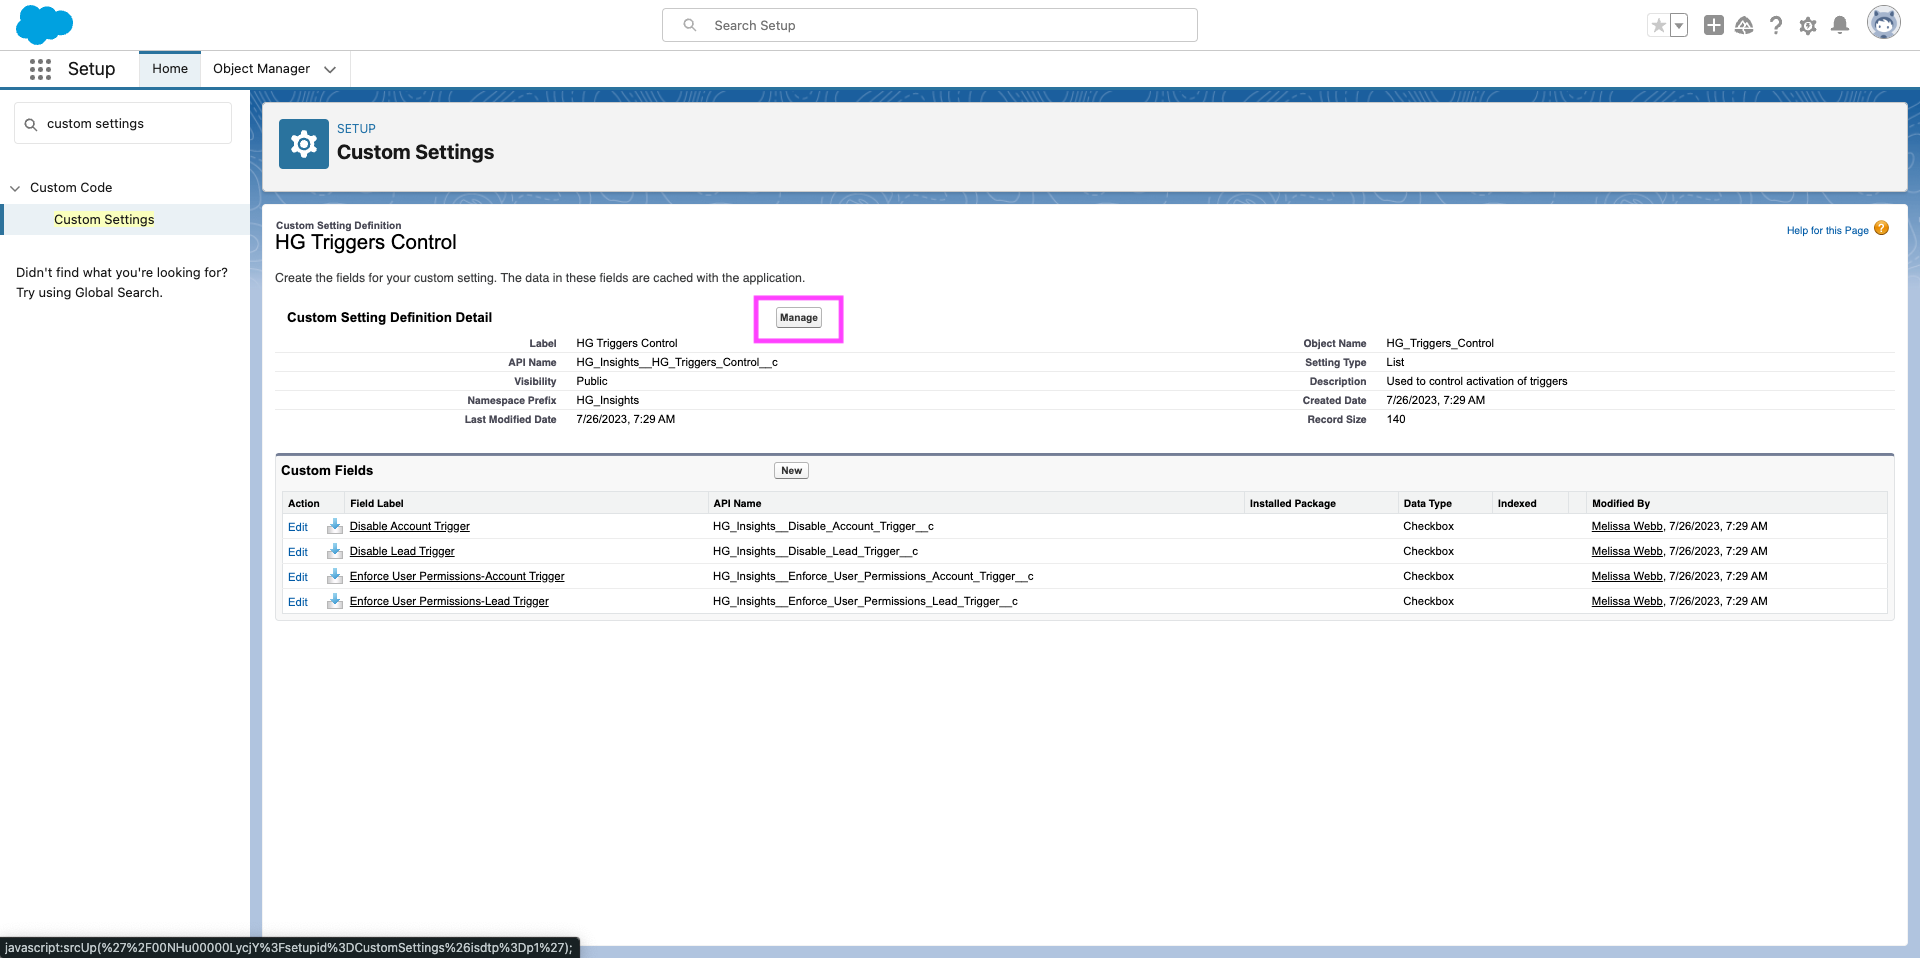This screenshot has width=1920, height=958.
Task: Expand the Object Manager dropdown chevron
Action: [x=330, y=69]
